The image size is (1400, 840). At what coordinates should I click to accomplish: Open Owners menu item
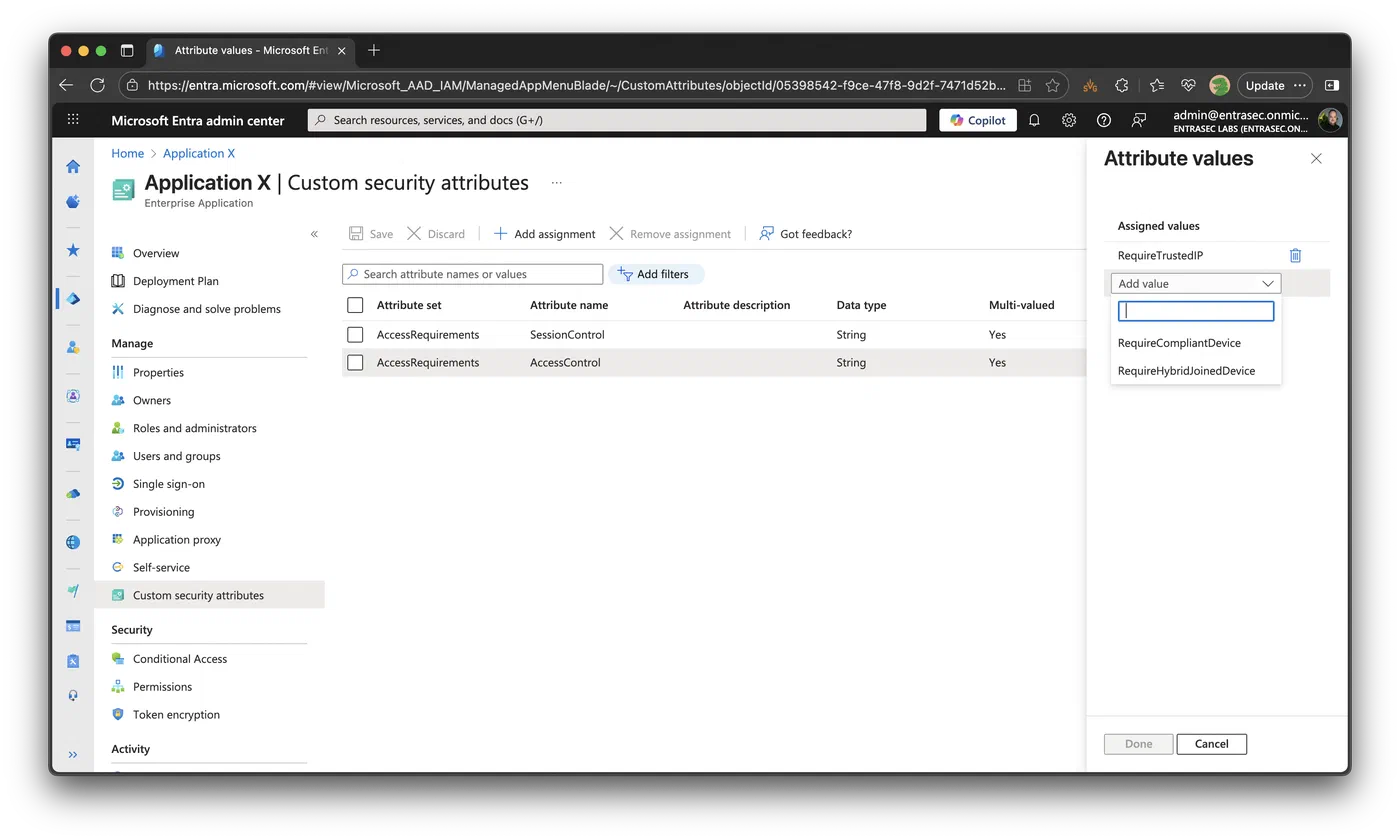[152, 400]
